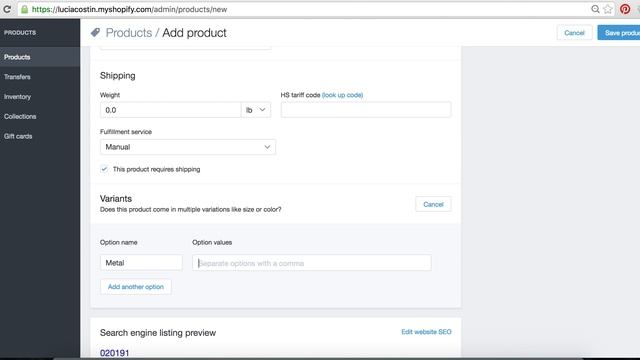The width and height of the screenshot is (640, 360).
Task: Click the product tag icon beside Products
Action: (95, 32)
